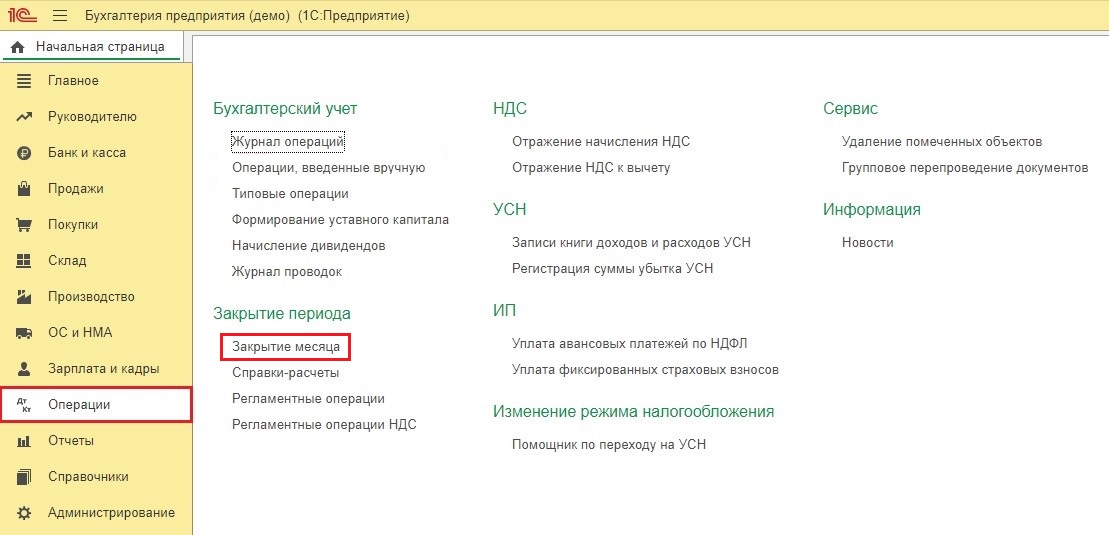Open Новости link
The image size is (1109, 535).
tap(868, 242)
